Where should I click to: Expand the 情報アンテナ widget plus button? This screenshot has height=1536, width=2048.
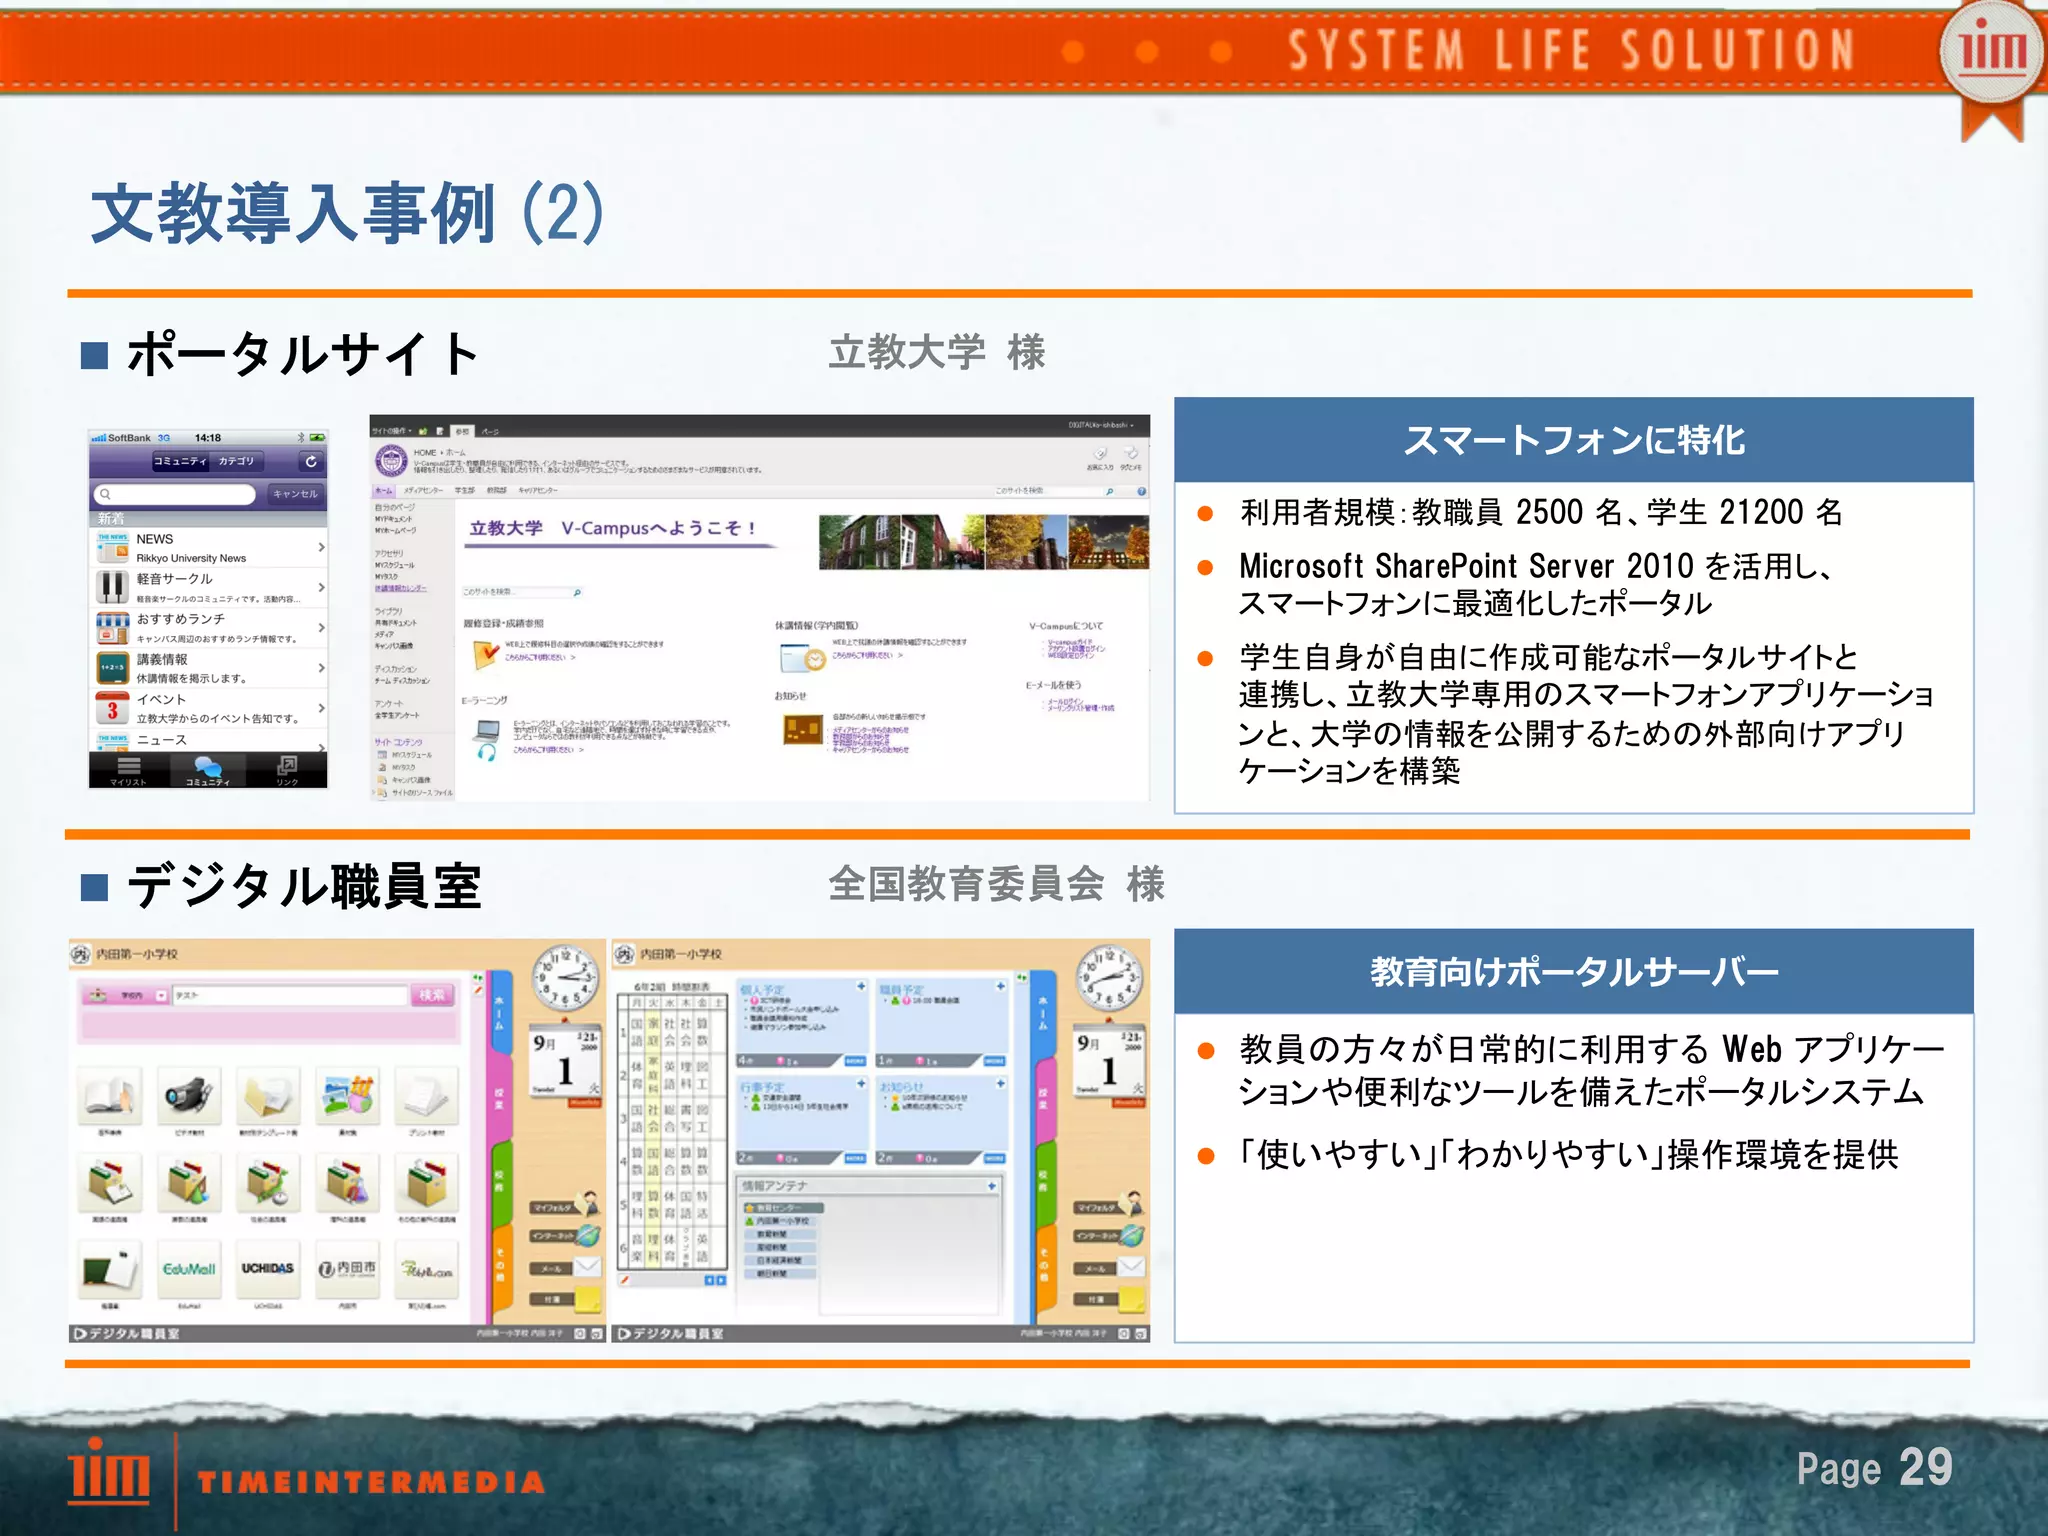(992, 1185)
